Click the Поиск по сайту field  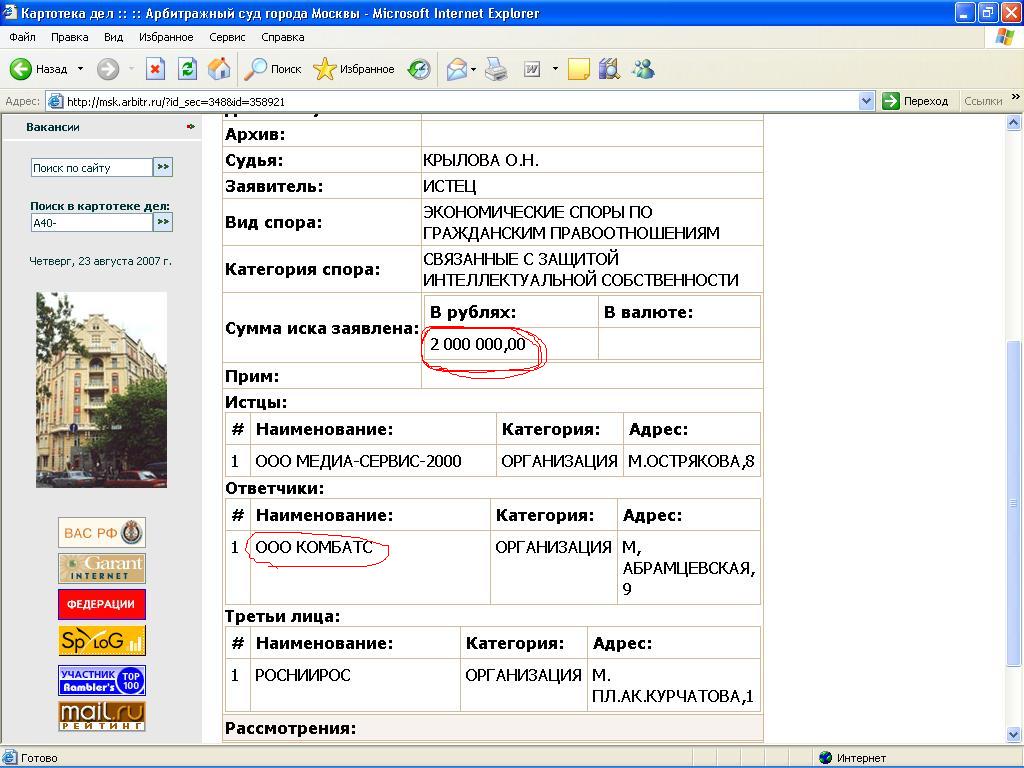91,168
